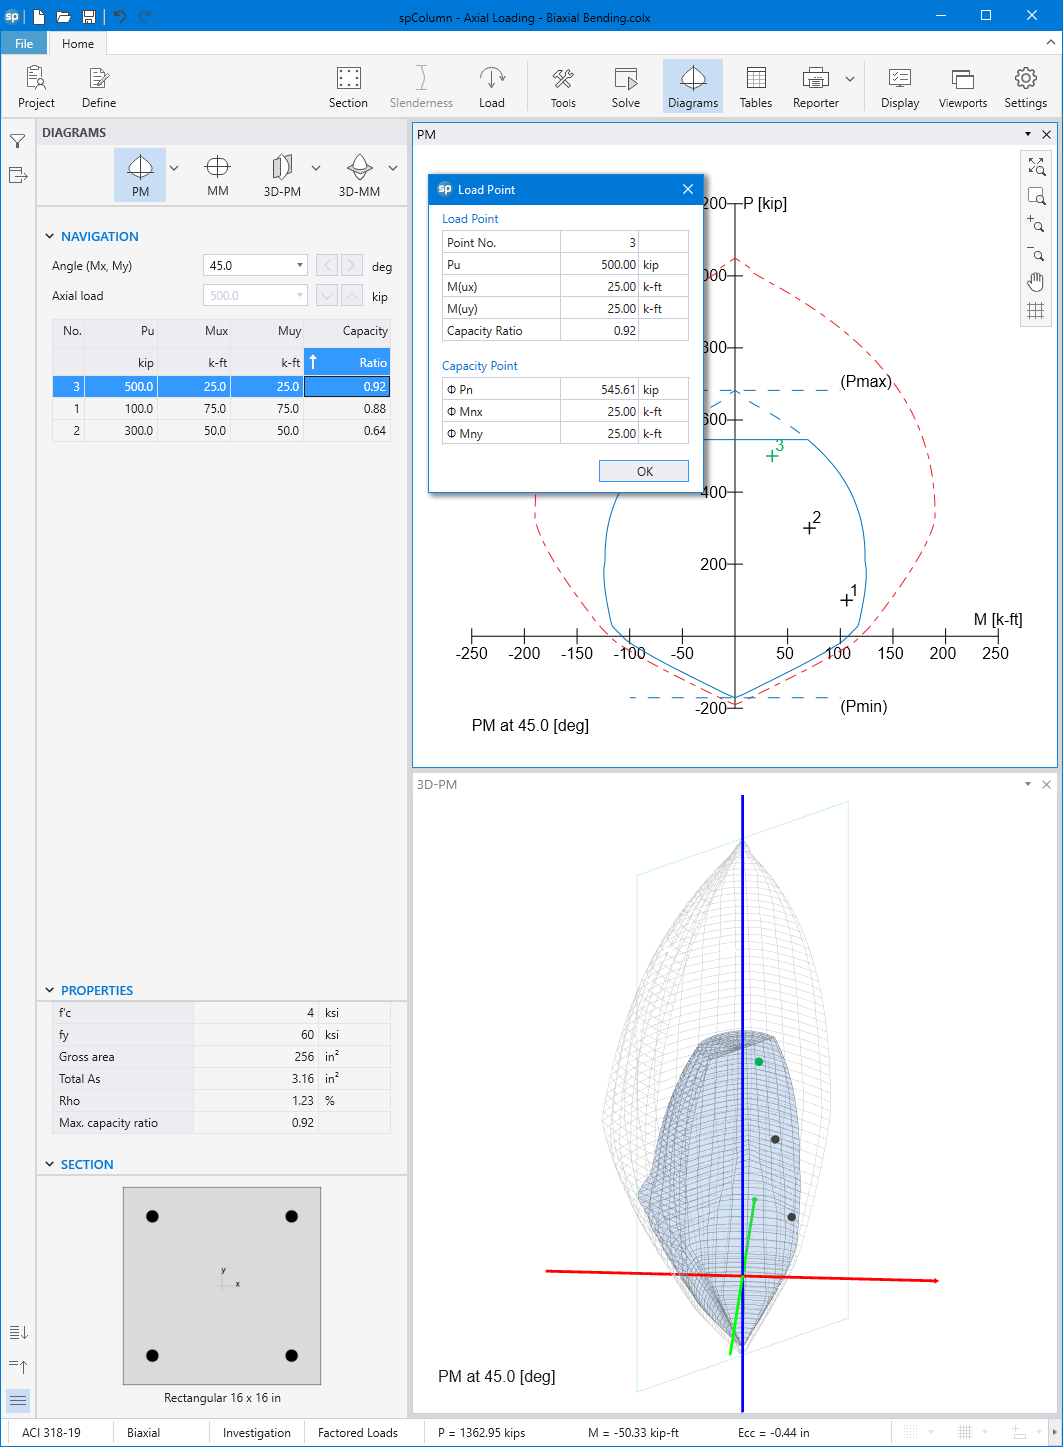Click the zoom to extents icon
Viewport: 1063px width, 1447px height.
click(1035, 167)
